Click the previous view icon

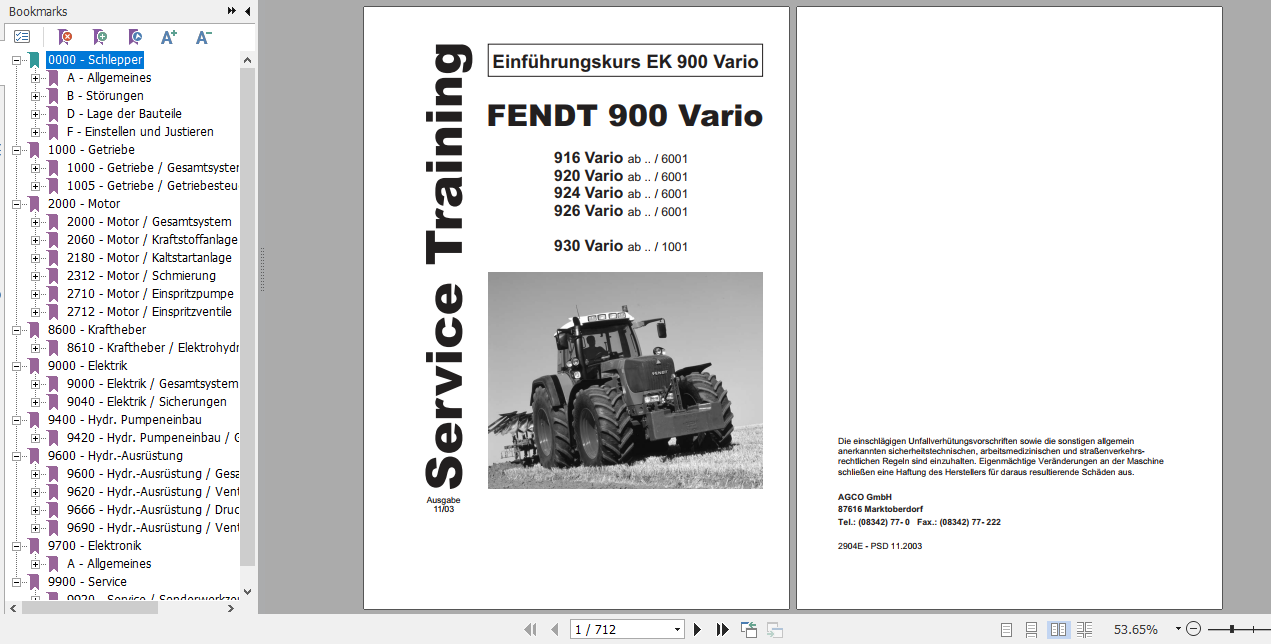[x=749, y=629]
